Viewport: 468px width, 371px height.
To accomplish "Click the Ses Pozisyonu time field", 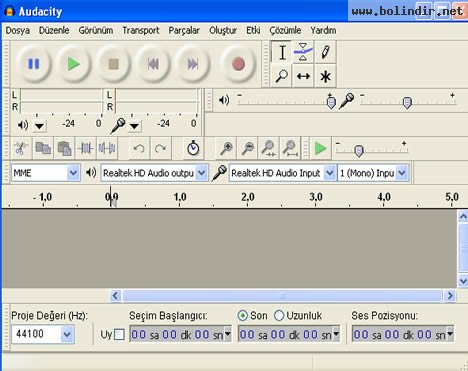I will click(403, 334).
